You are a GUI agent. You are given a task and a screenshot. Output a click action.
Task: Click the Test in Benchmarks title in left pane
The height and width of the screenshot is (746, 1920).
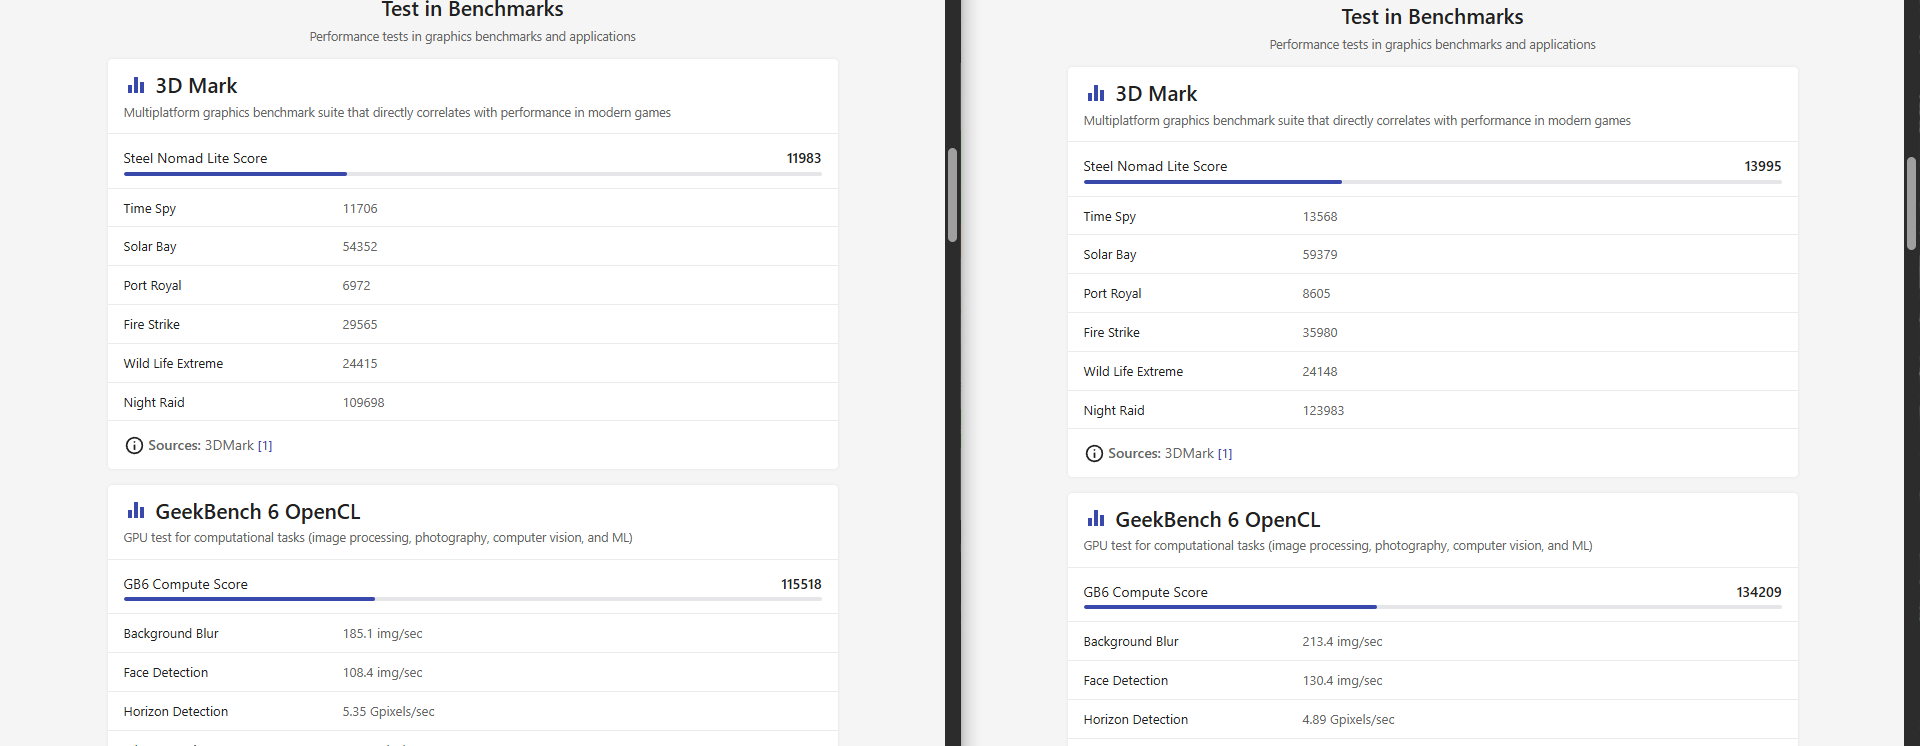tap(472, 10)
